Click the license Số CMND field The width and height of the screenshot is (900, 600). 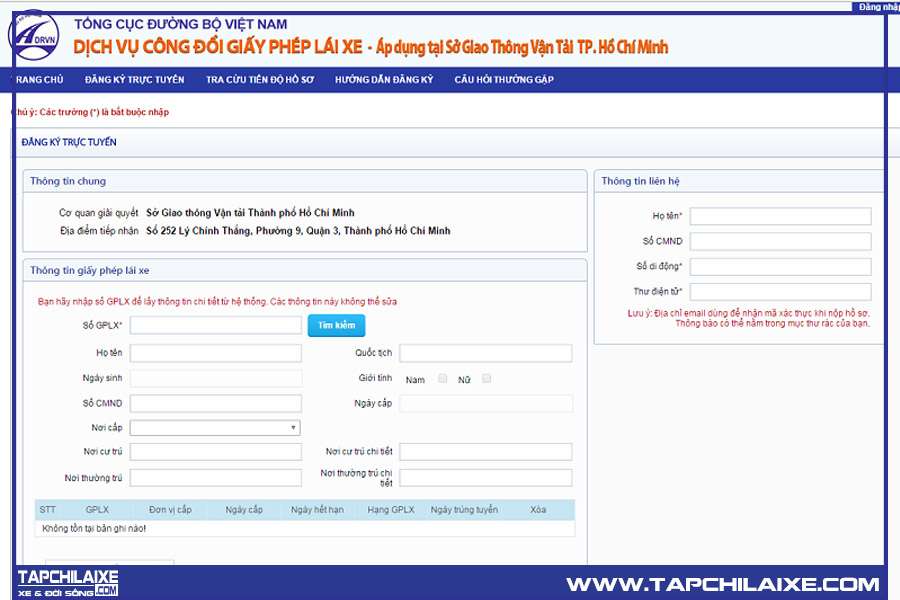click(216, 404)
